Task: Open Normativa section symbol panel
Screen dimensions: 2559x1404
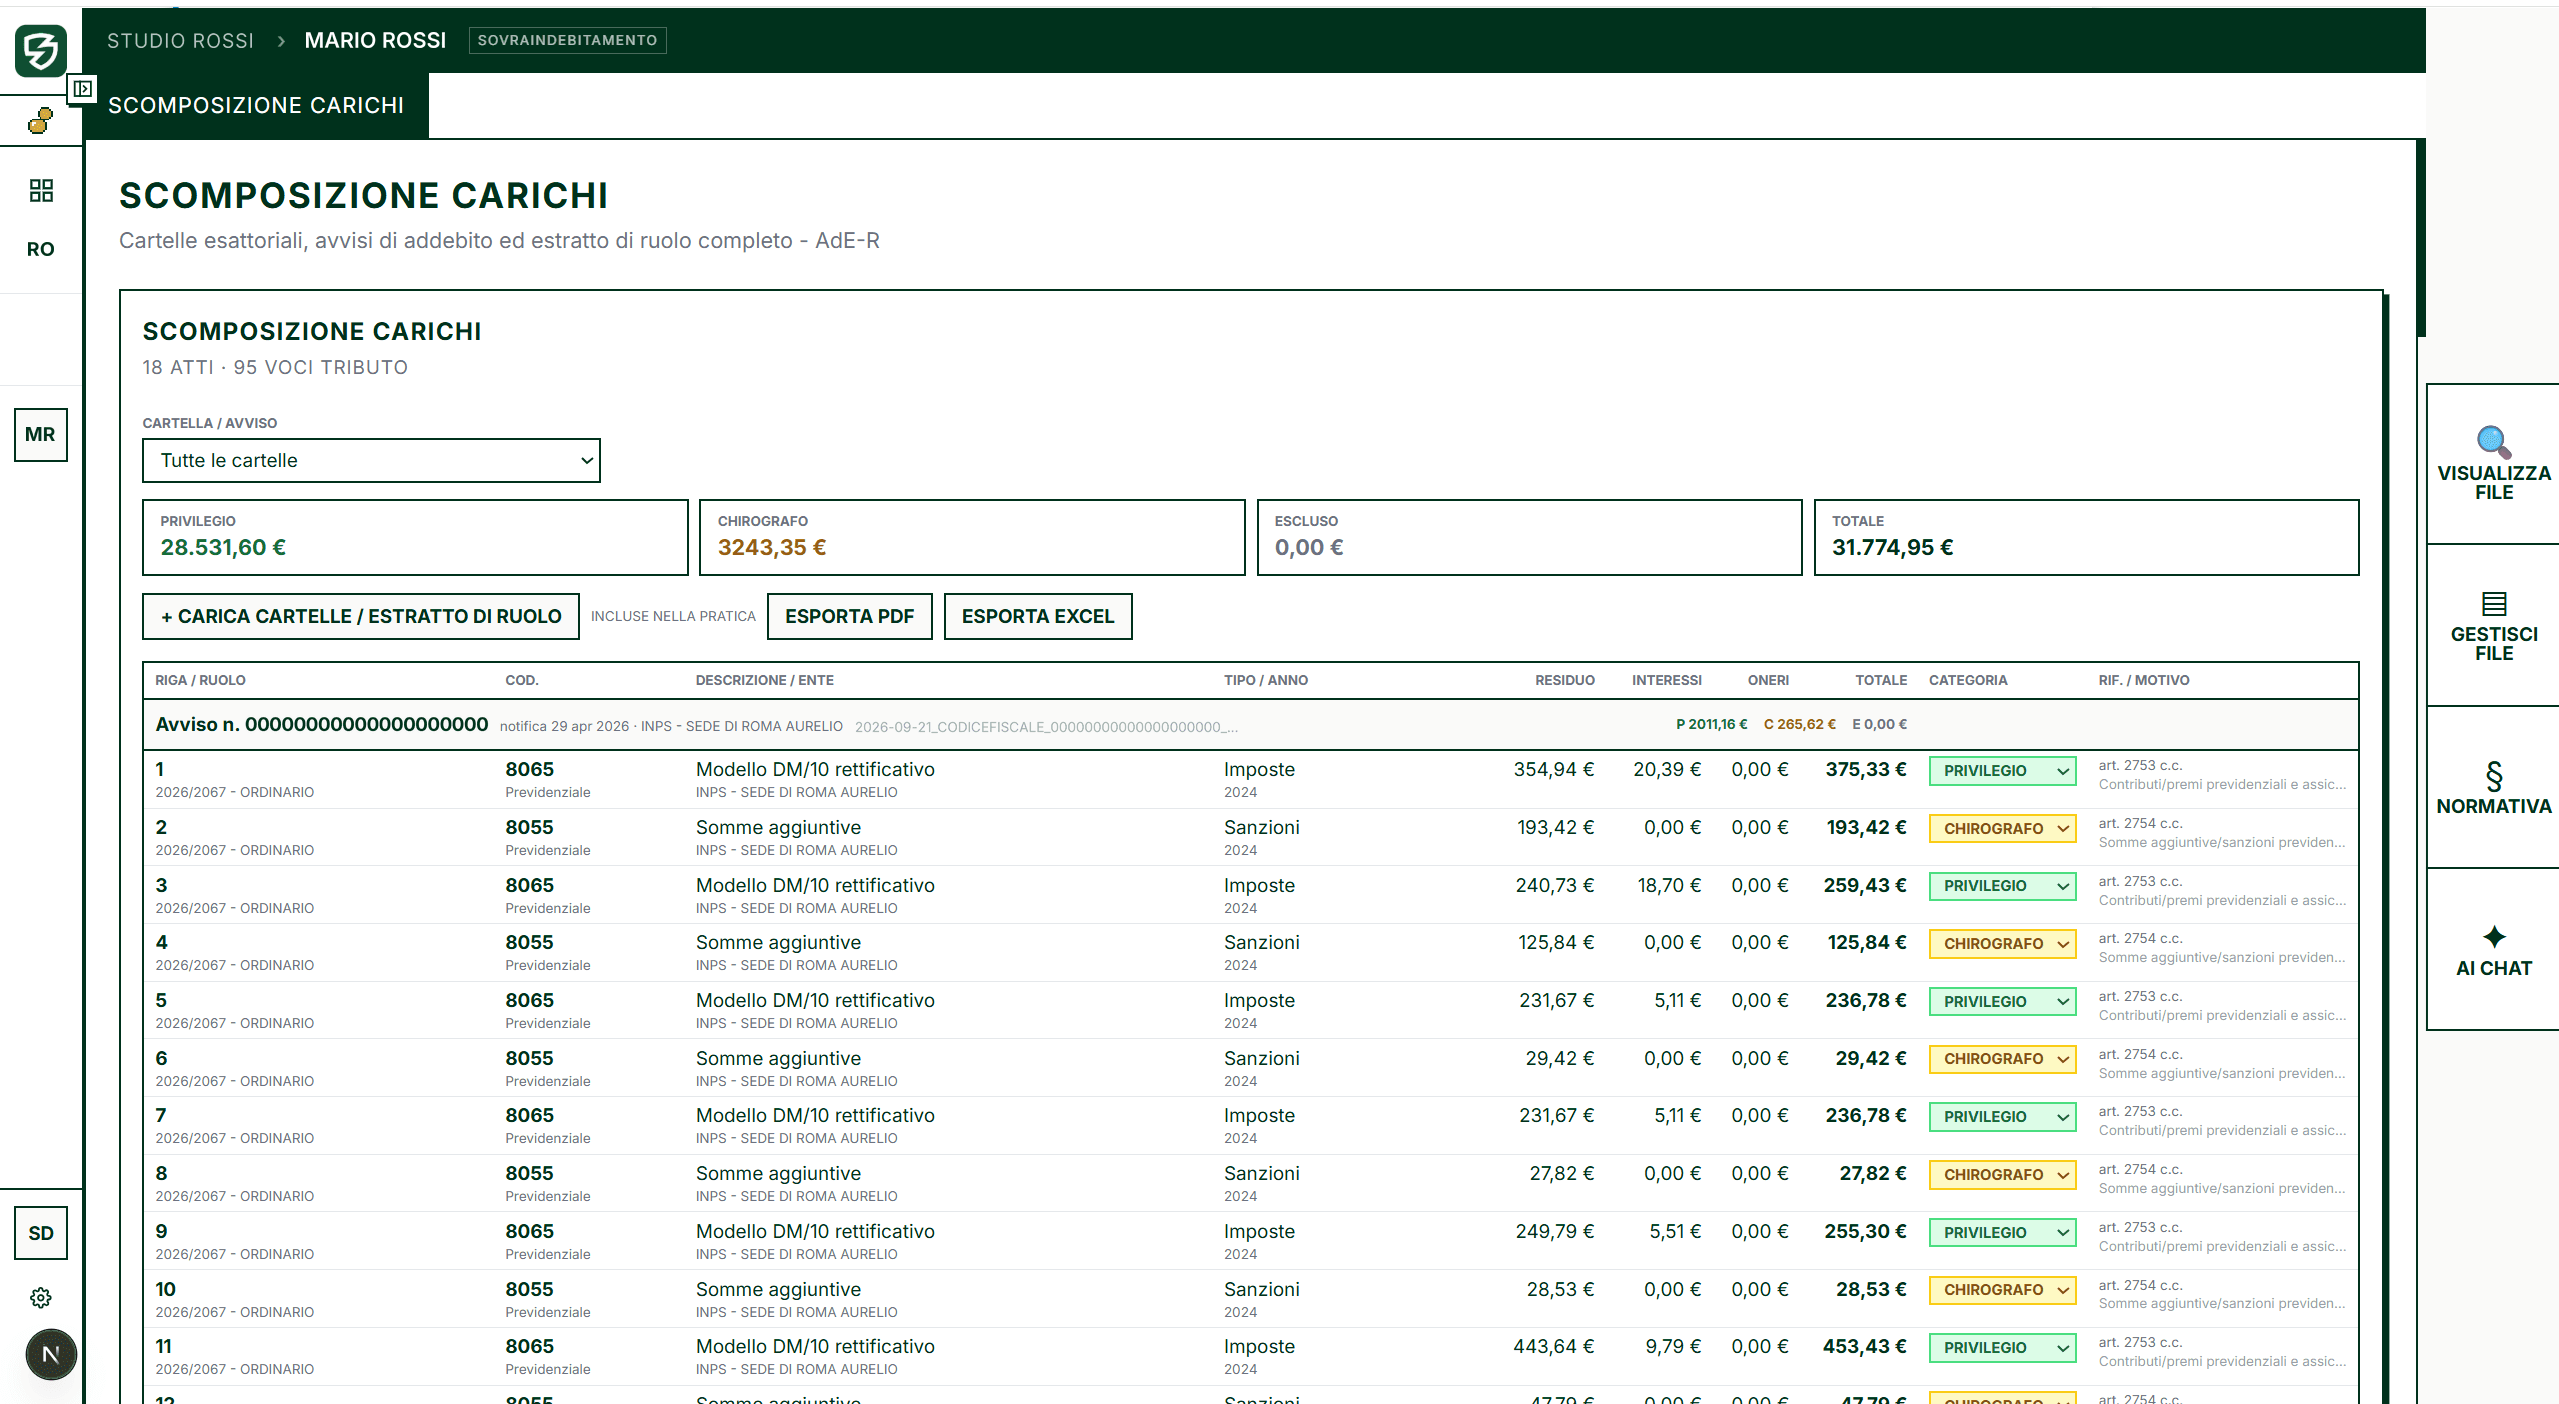Action: pos(2493,788)
